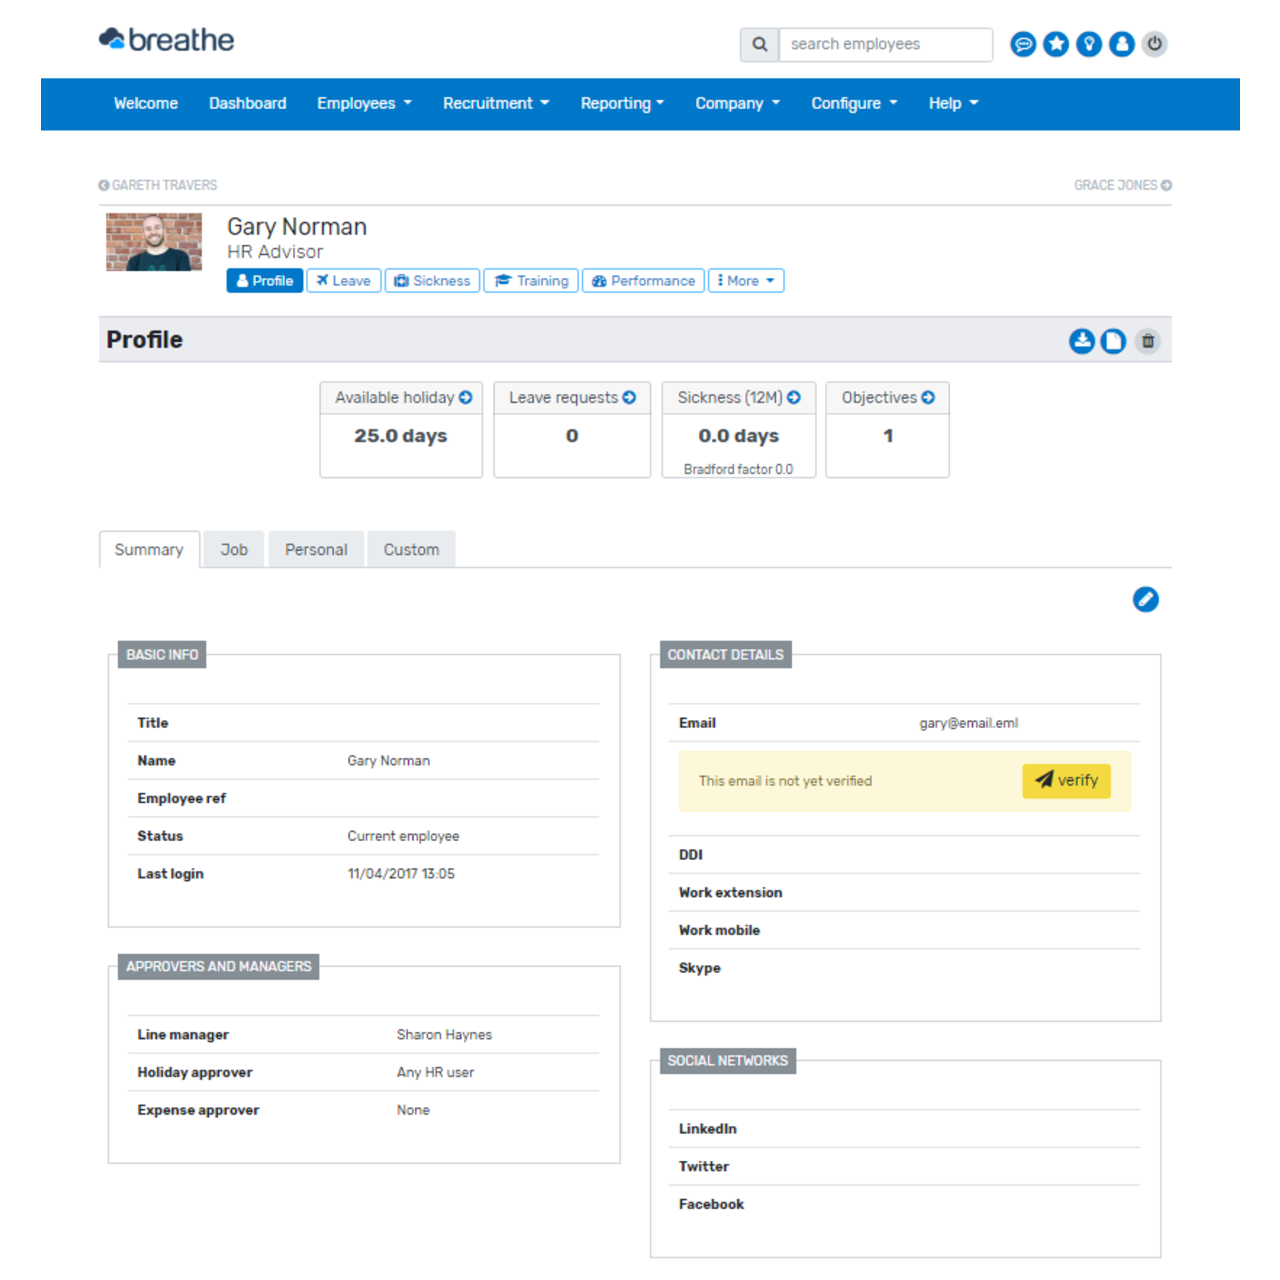1280x1280 pixels.
Task: Open favourites with the star icon
Action: tap(1056, 44)
